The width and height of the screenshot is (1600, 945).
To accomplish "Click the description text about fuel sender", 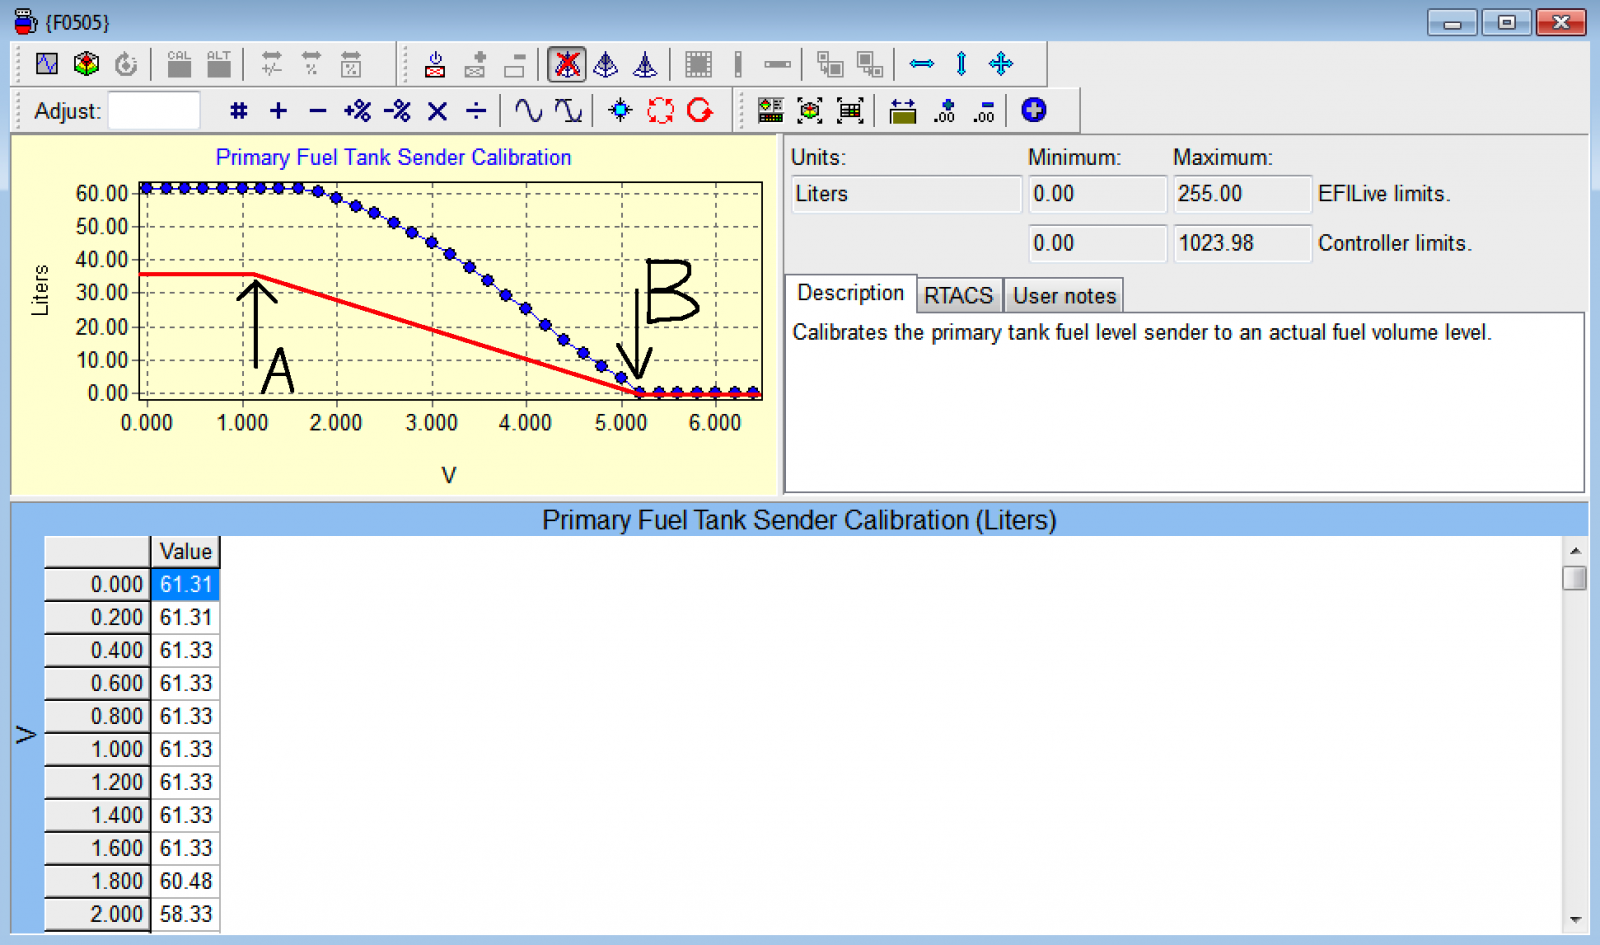I will point(1141,333).
